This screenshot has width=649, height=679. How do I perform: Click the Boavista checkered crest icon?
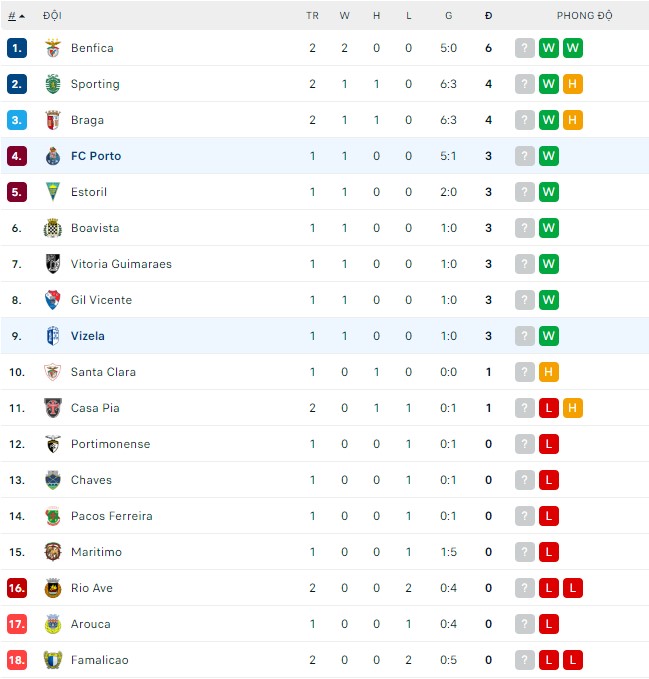point(53,228)
